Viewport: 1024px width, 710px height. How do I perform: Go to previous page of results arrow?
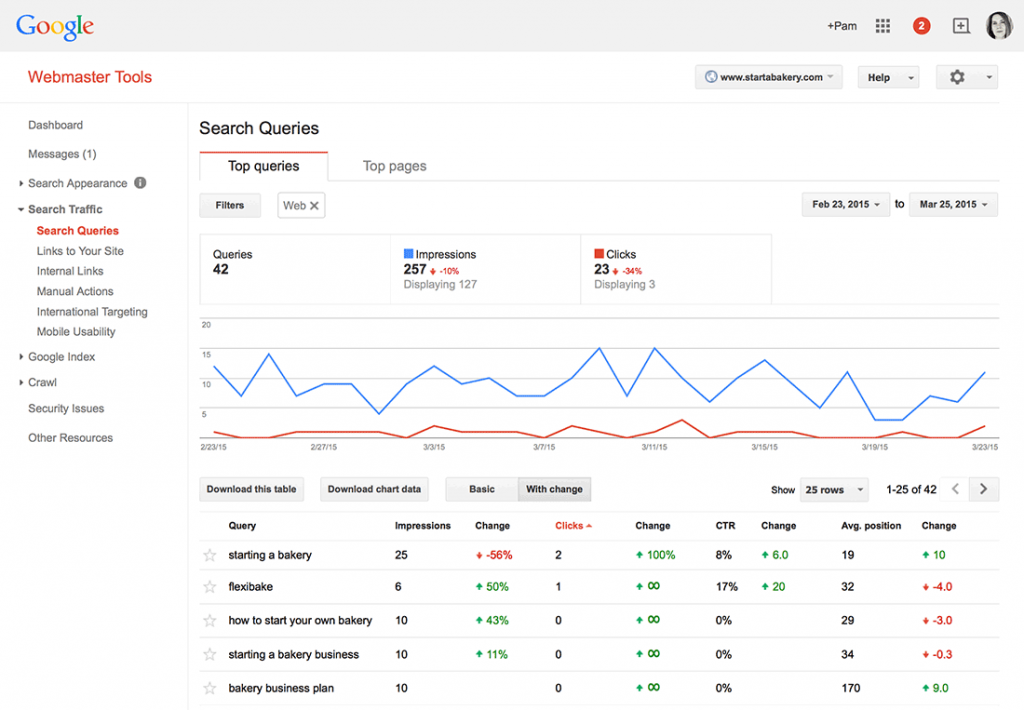(x=955, y=489)
